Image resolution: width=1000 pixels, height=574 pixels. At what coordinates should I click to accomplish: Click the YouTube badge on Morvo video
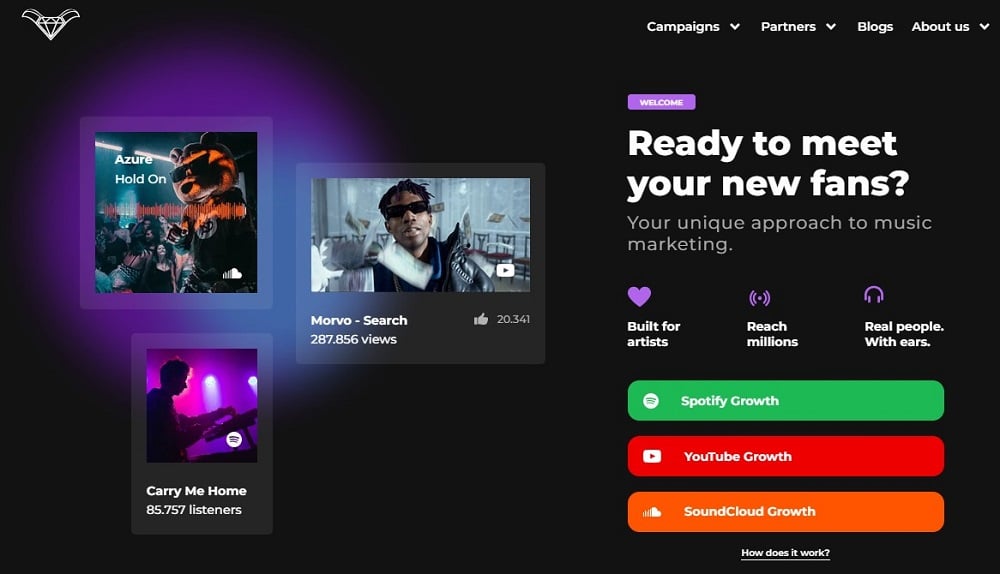coord(505,270)
